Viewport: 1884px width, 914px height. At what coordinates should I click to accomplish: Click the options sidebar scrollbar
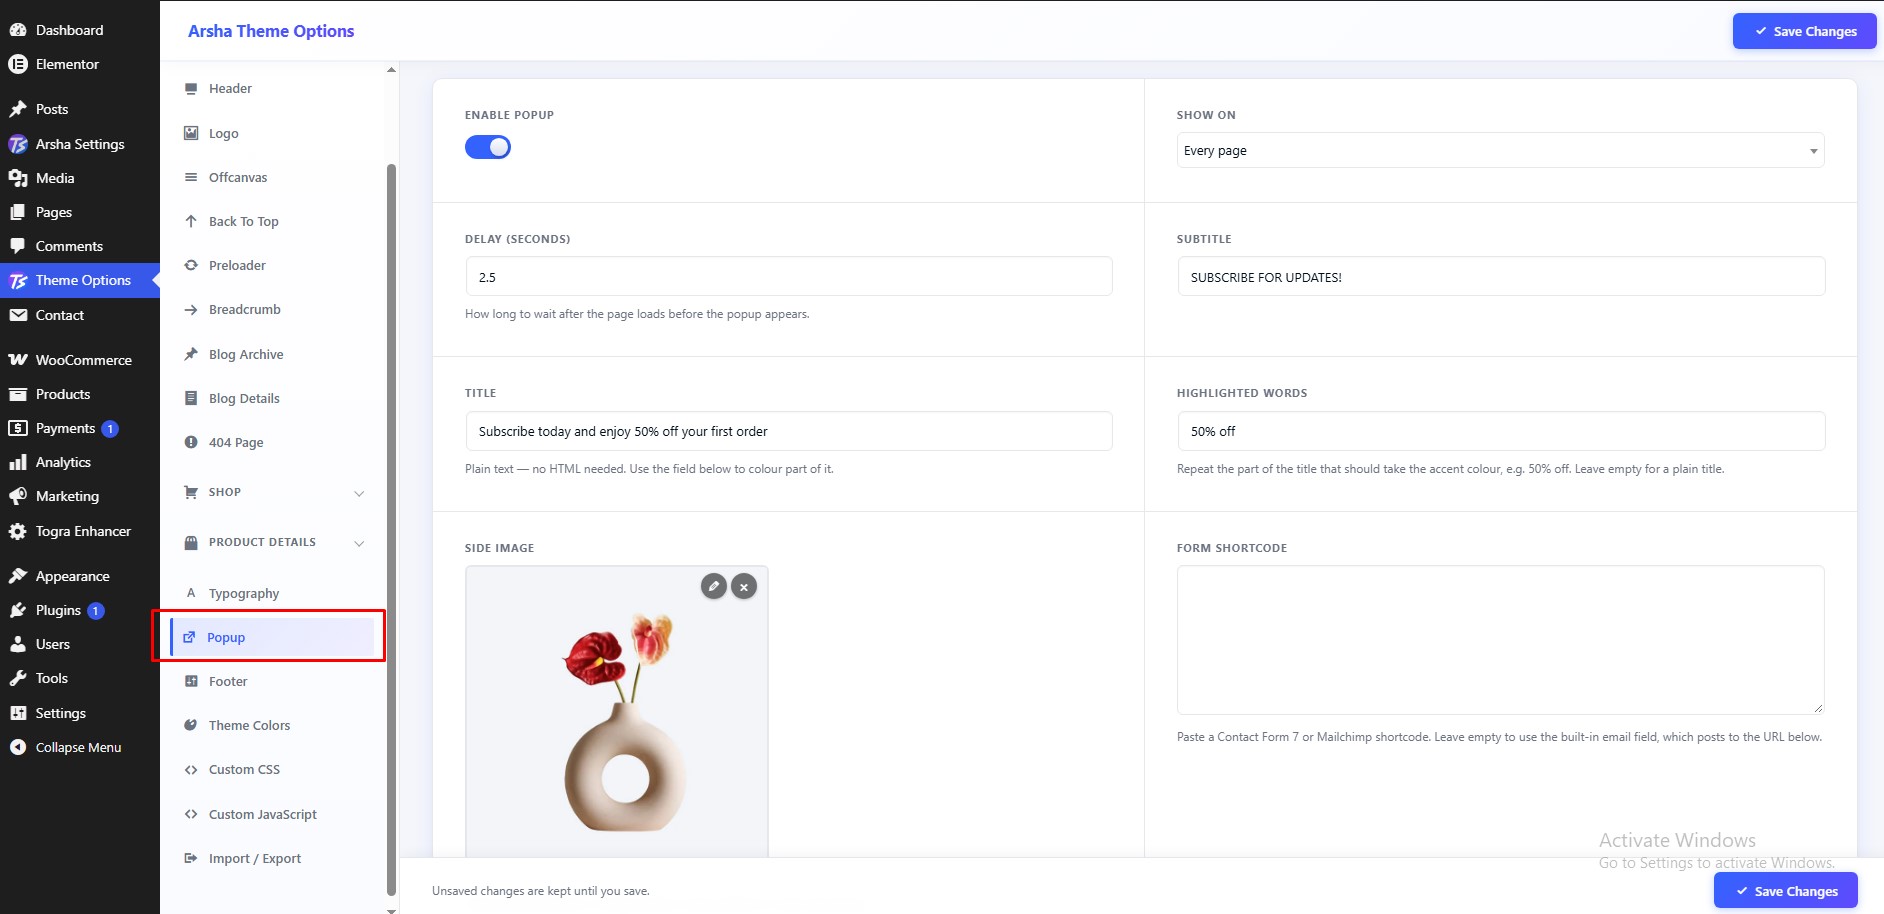[391, 530]
